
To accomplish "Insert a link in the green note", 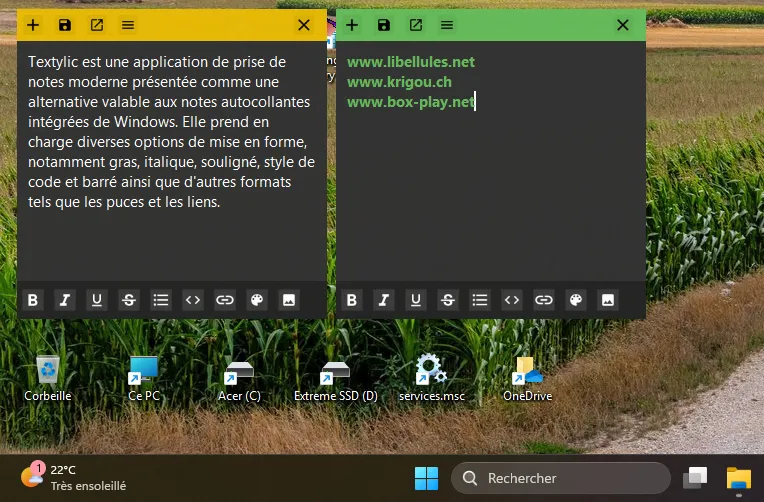I will [x=544, y=300].
